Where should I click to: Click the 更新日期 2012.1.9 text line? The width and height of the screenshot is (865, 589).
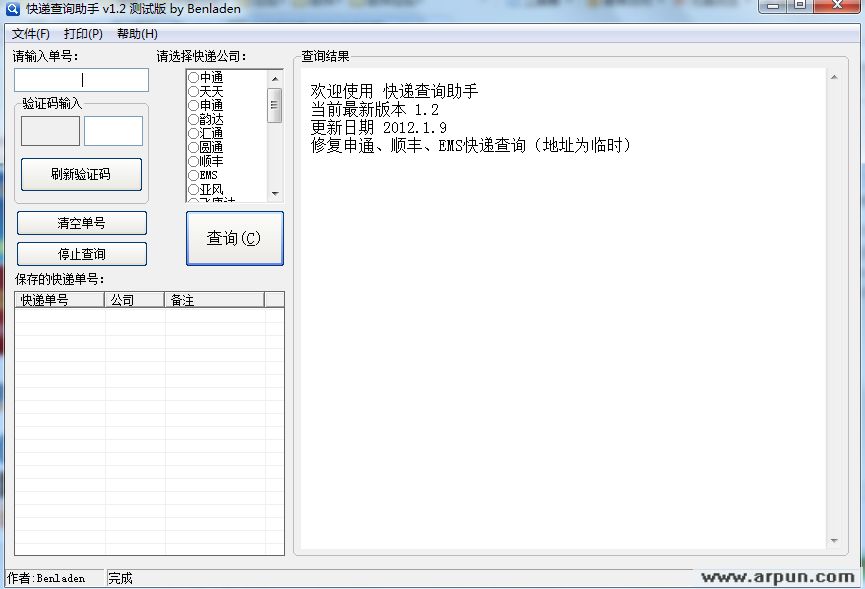click(378, 127)
